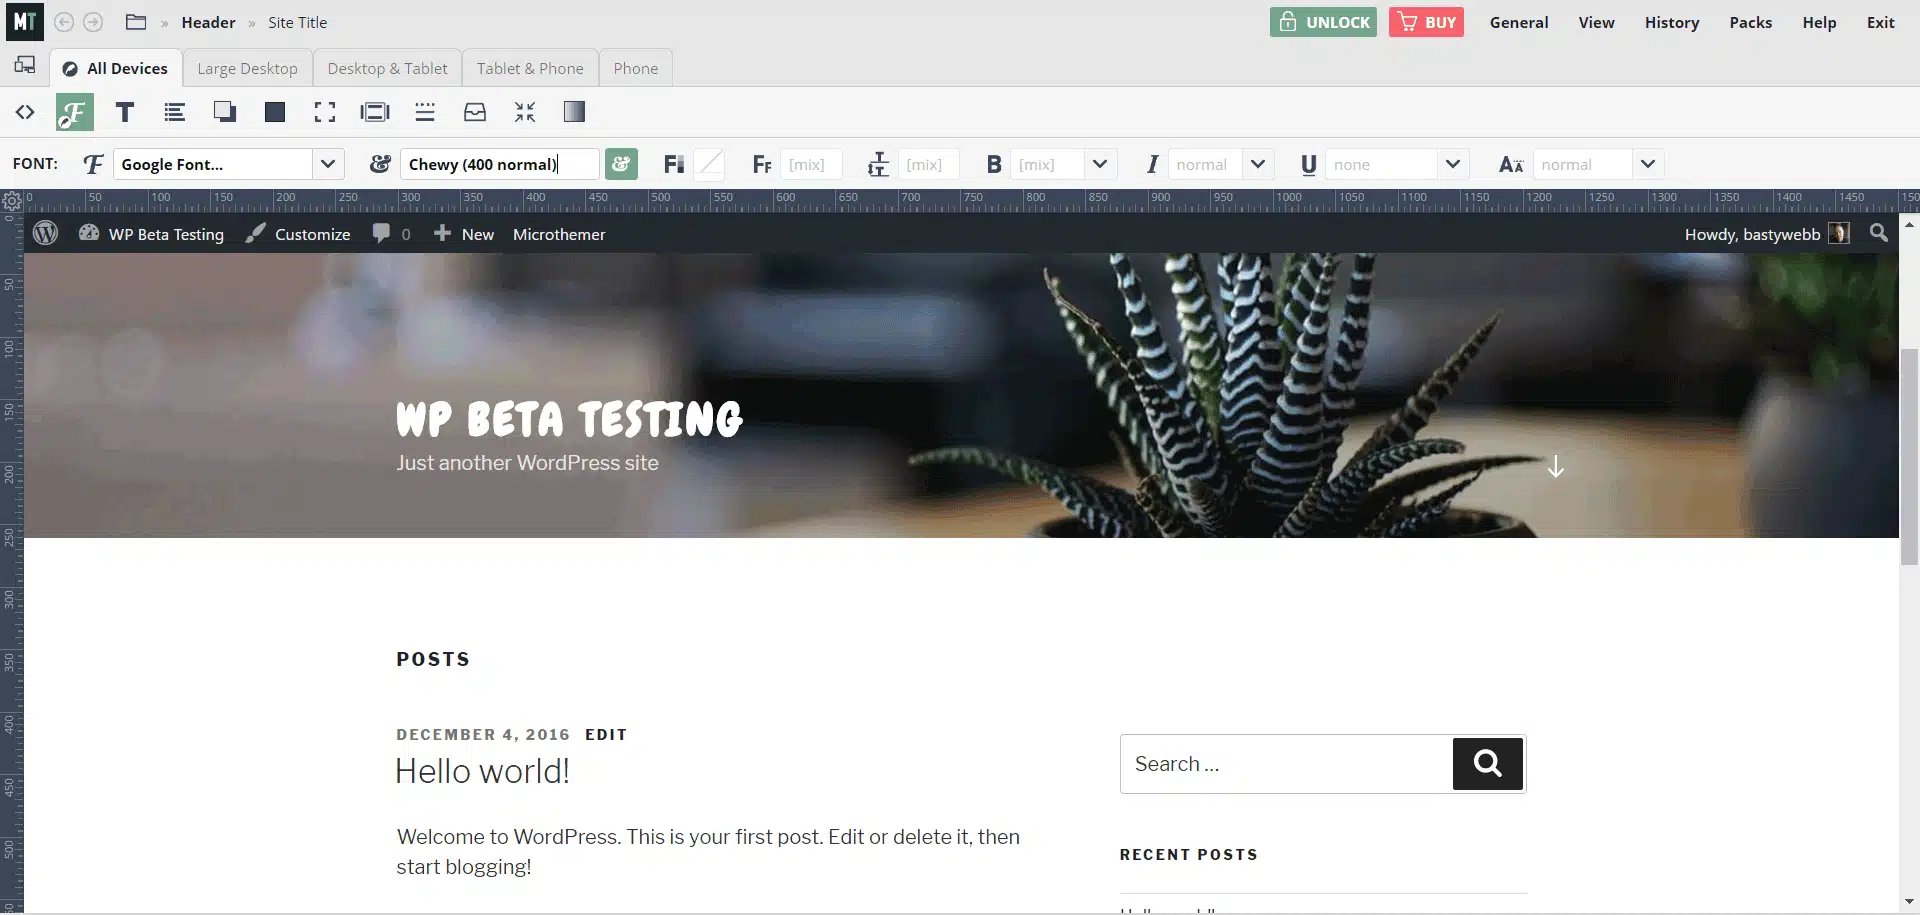Switch to the Tablet & Phone tab
1920x915 pixels.
coord(530,68)
